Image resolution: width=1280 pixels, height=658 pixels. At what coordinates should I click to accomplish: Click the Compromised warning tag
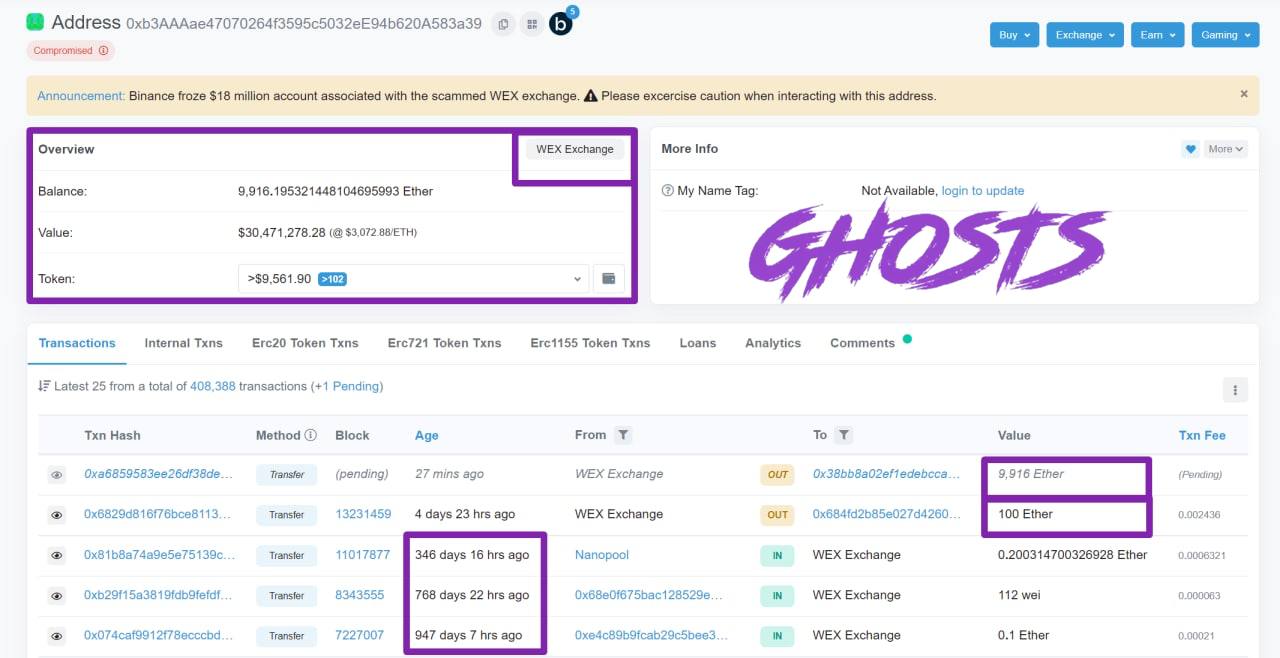pos(71,51)
